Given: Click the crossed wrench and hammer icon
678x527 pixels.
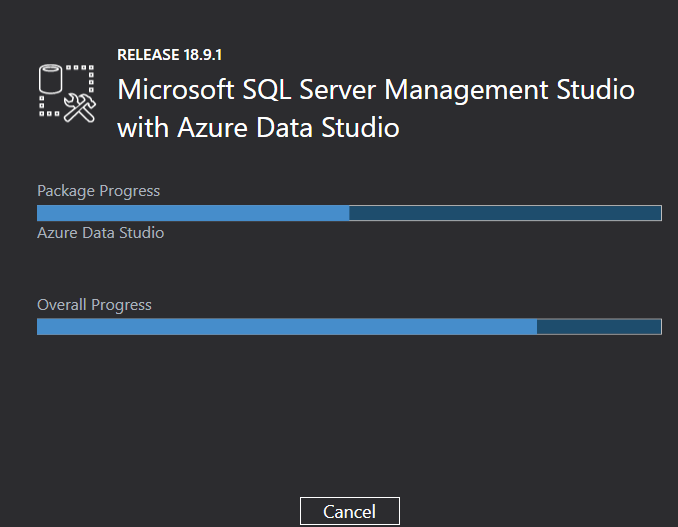Looking at the screenshot, I should click(x=78, y=108).
